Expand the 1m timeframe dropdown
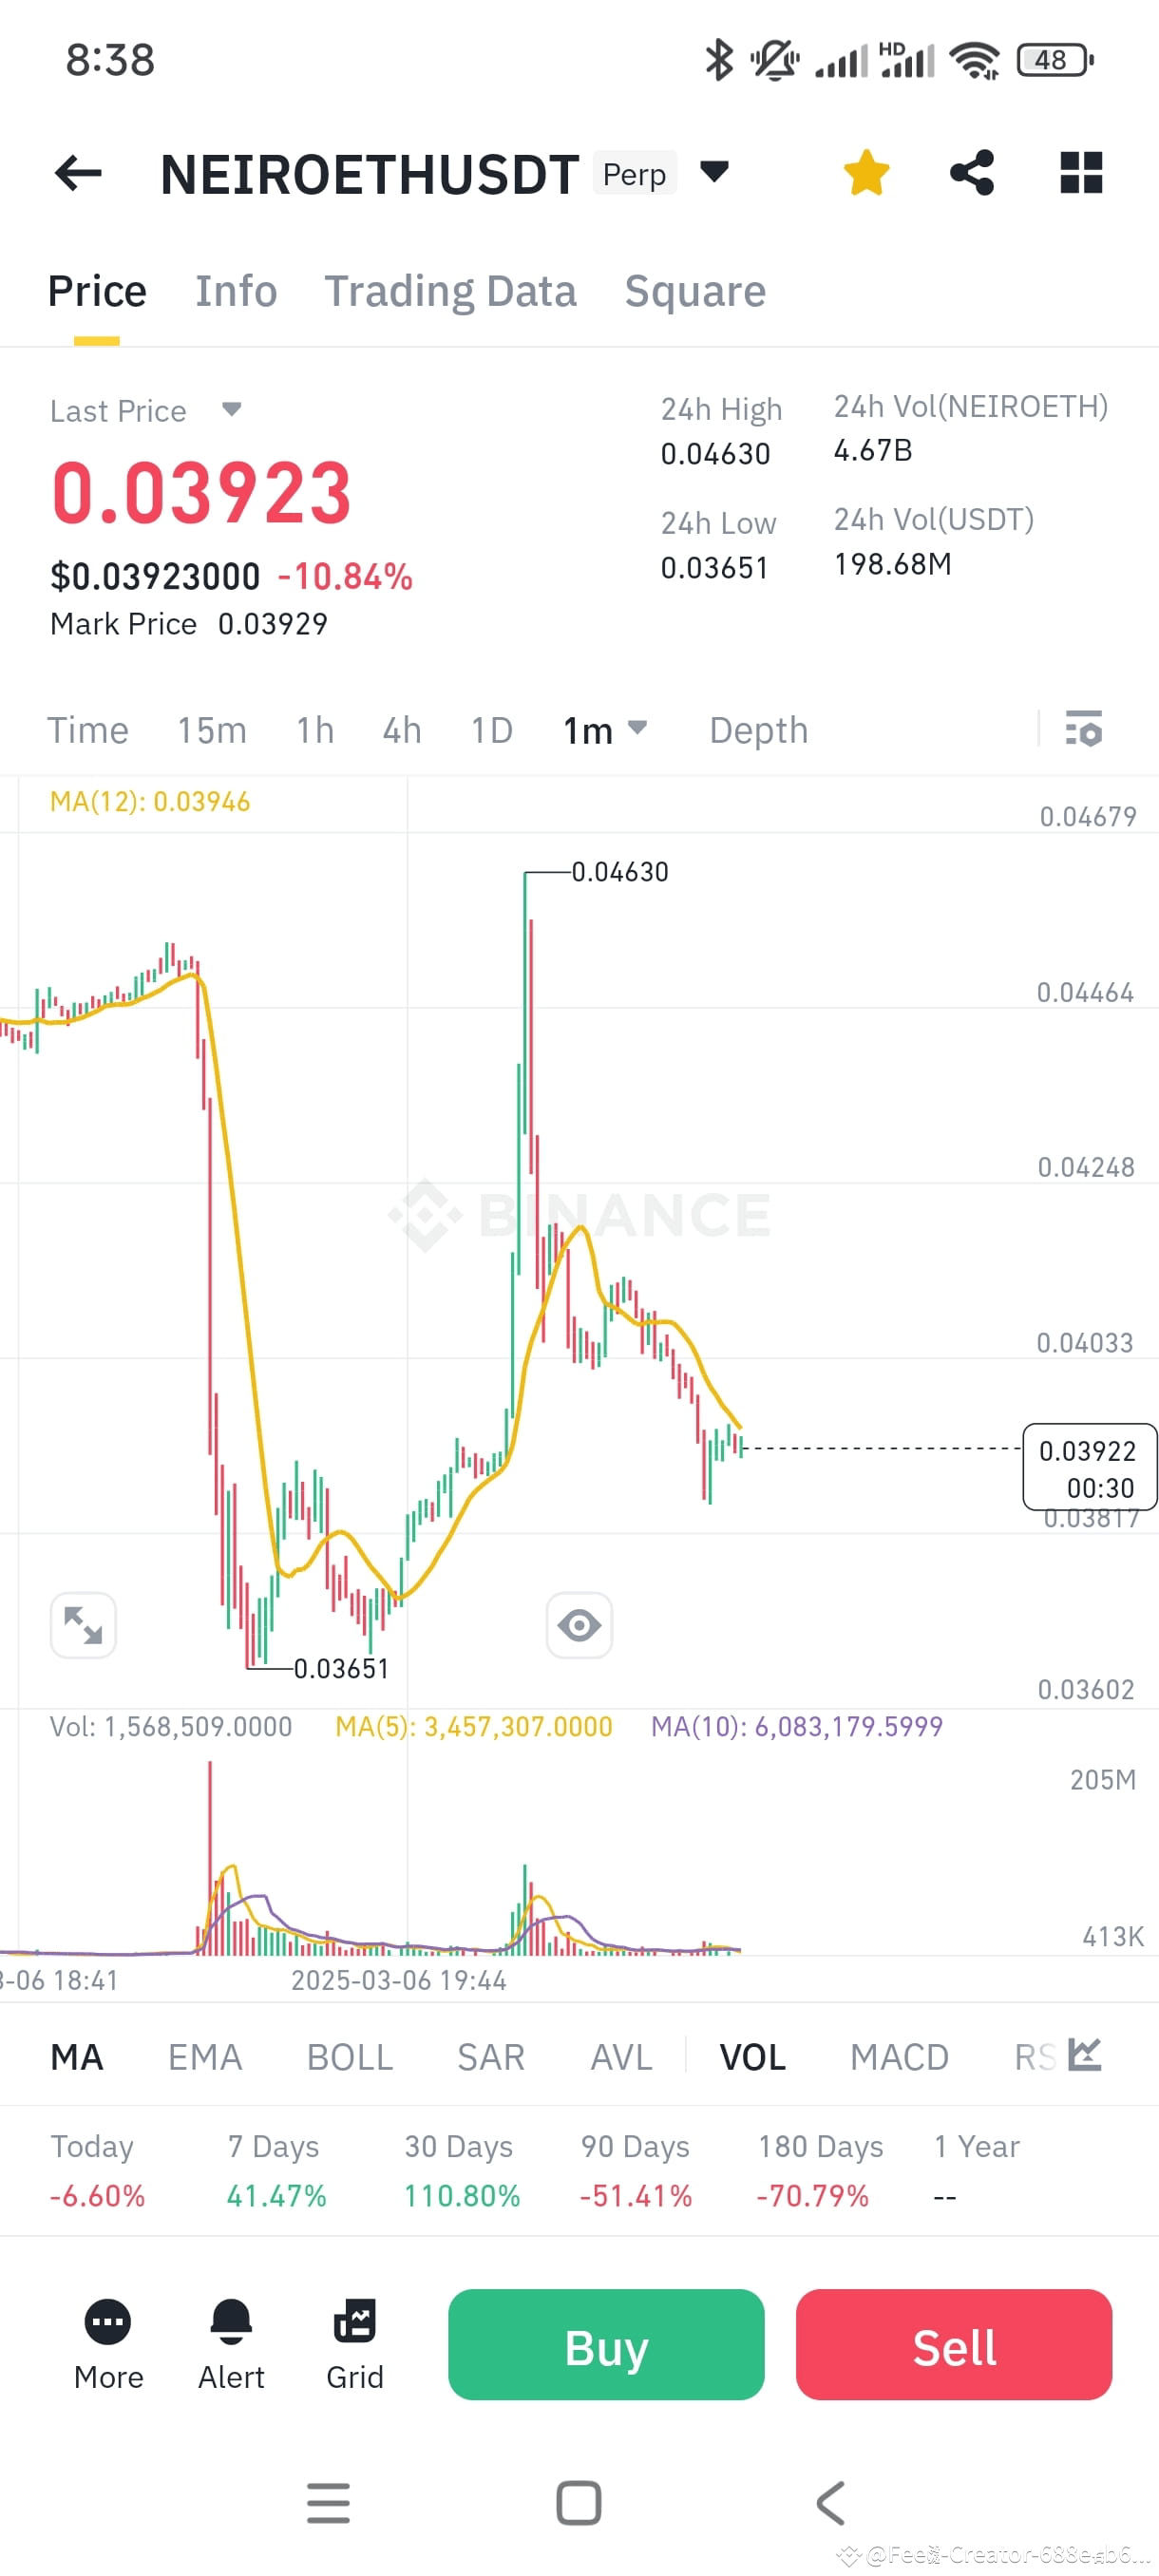 coord(638,730)
